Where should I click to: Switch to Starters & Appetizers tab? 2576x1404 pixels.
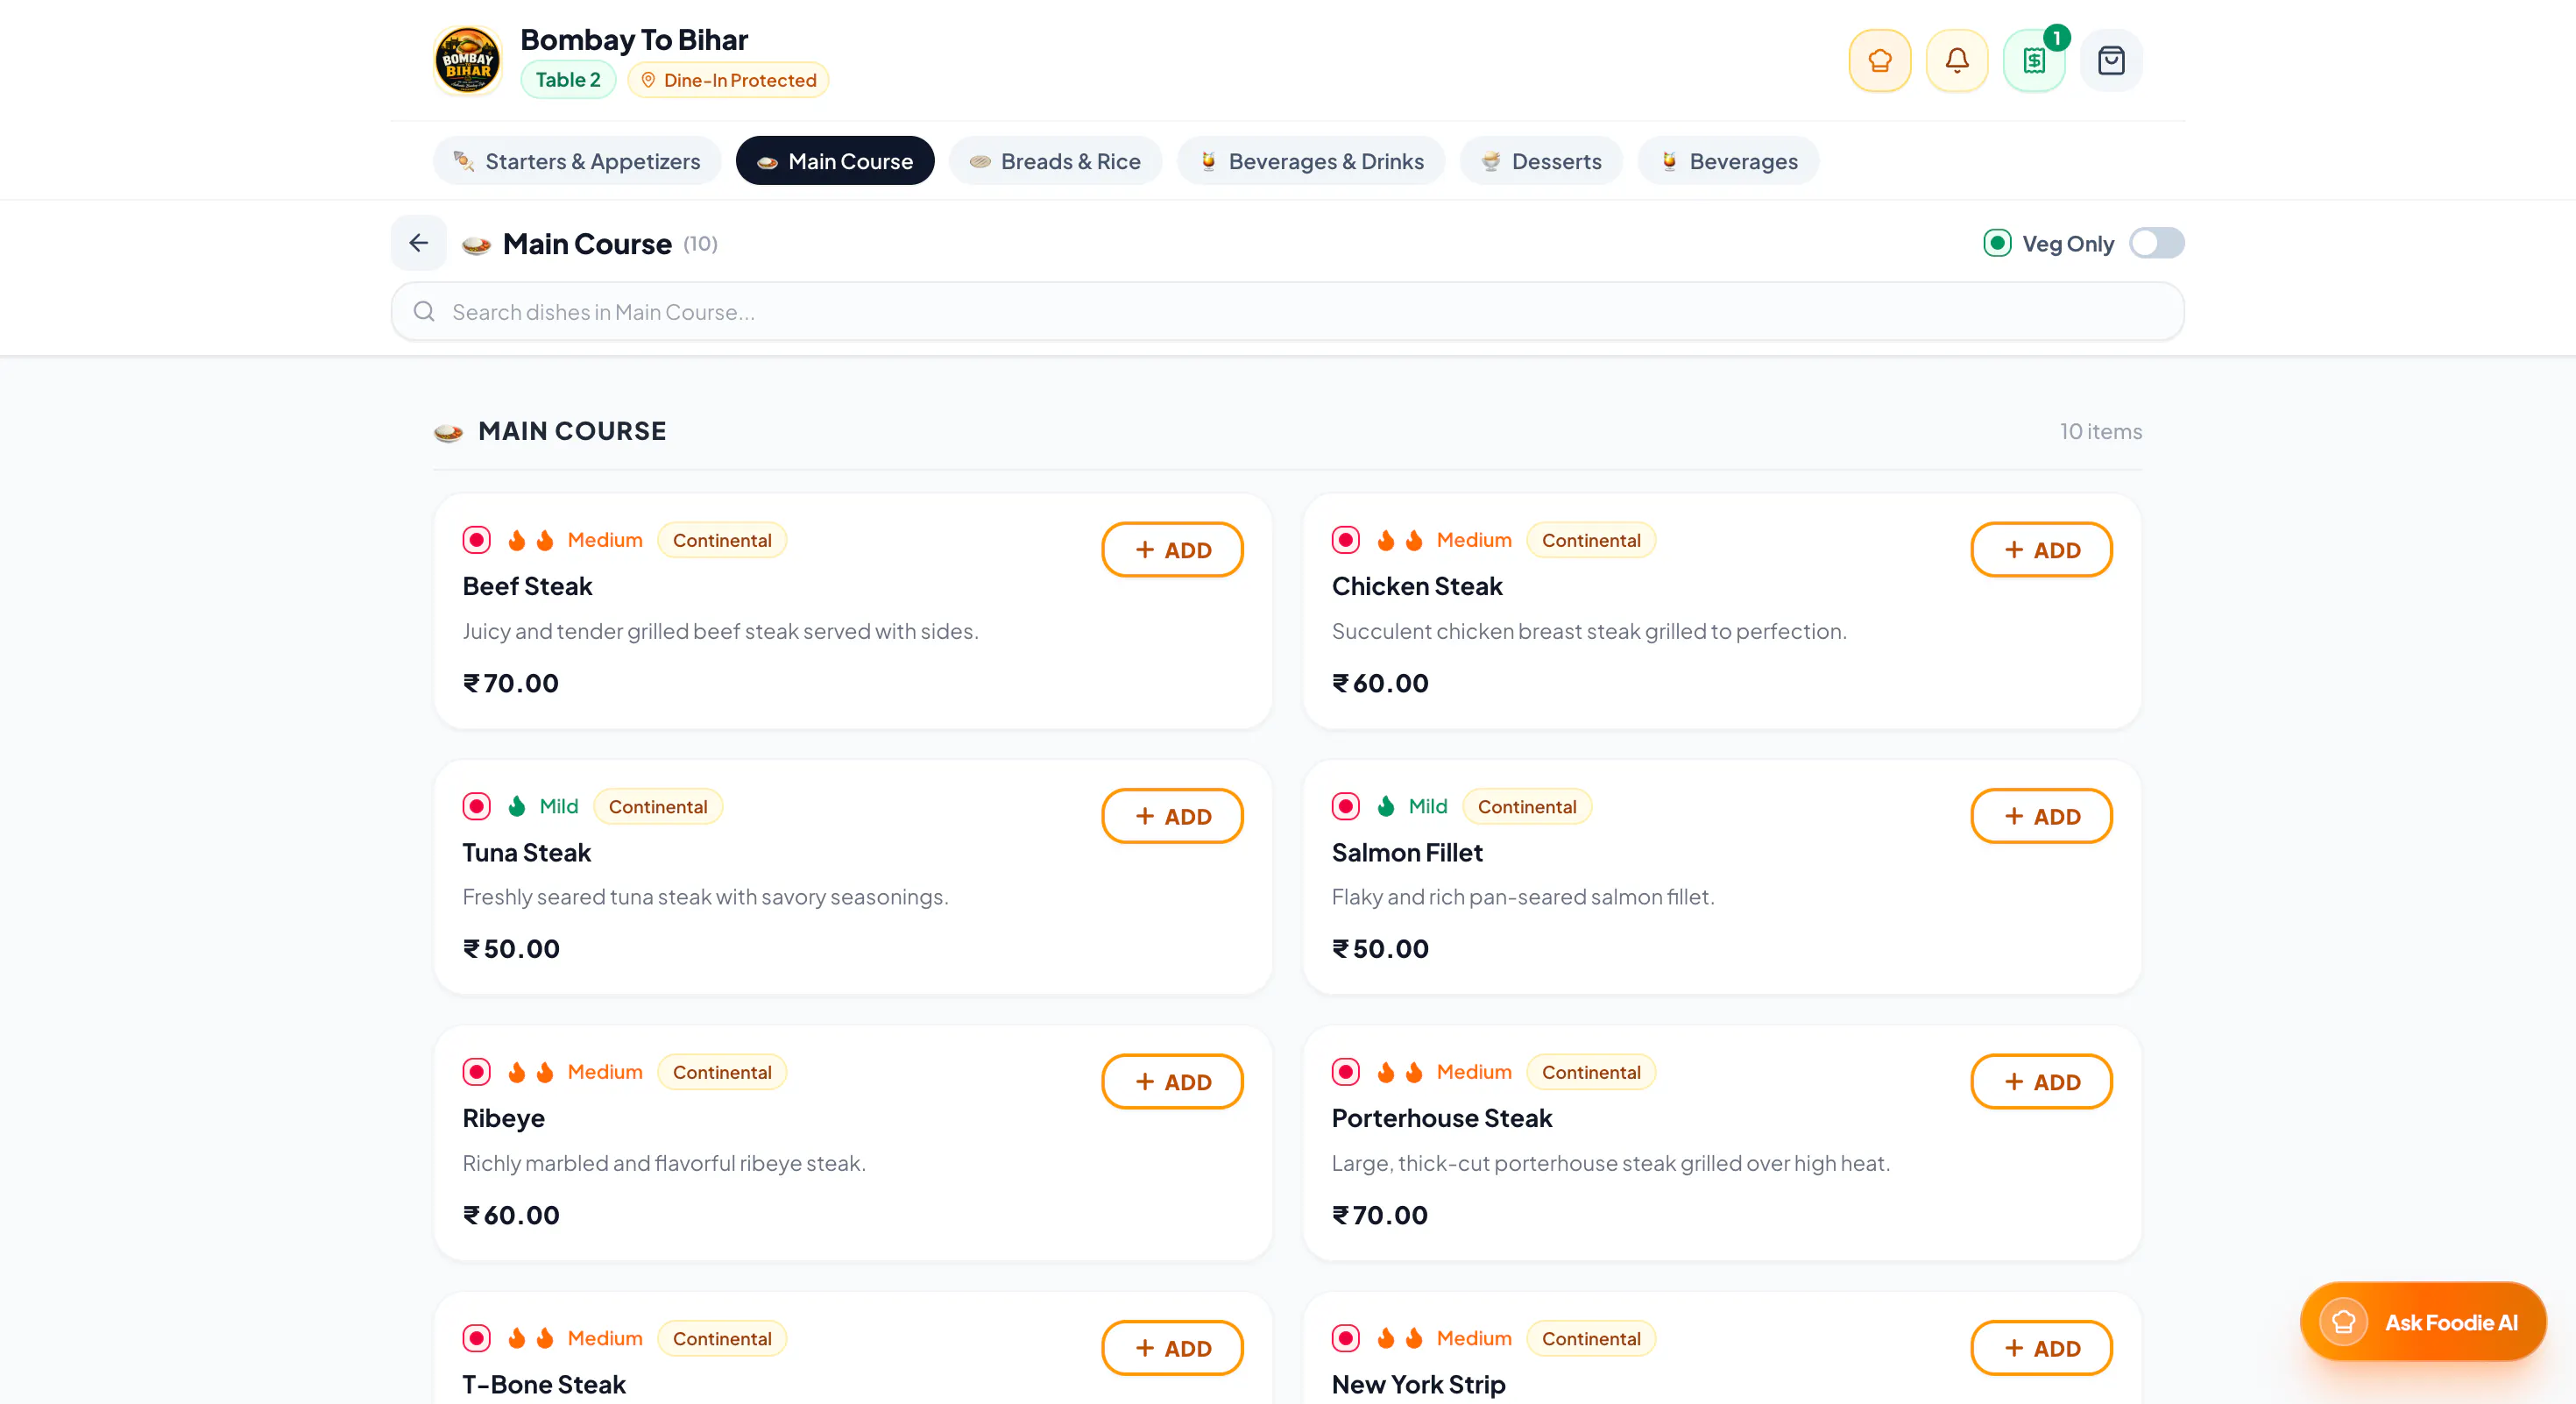click(x=577, y=161)
